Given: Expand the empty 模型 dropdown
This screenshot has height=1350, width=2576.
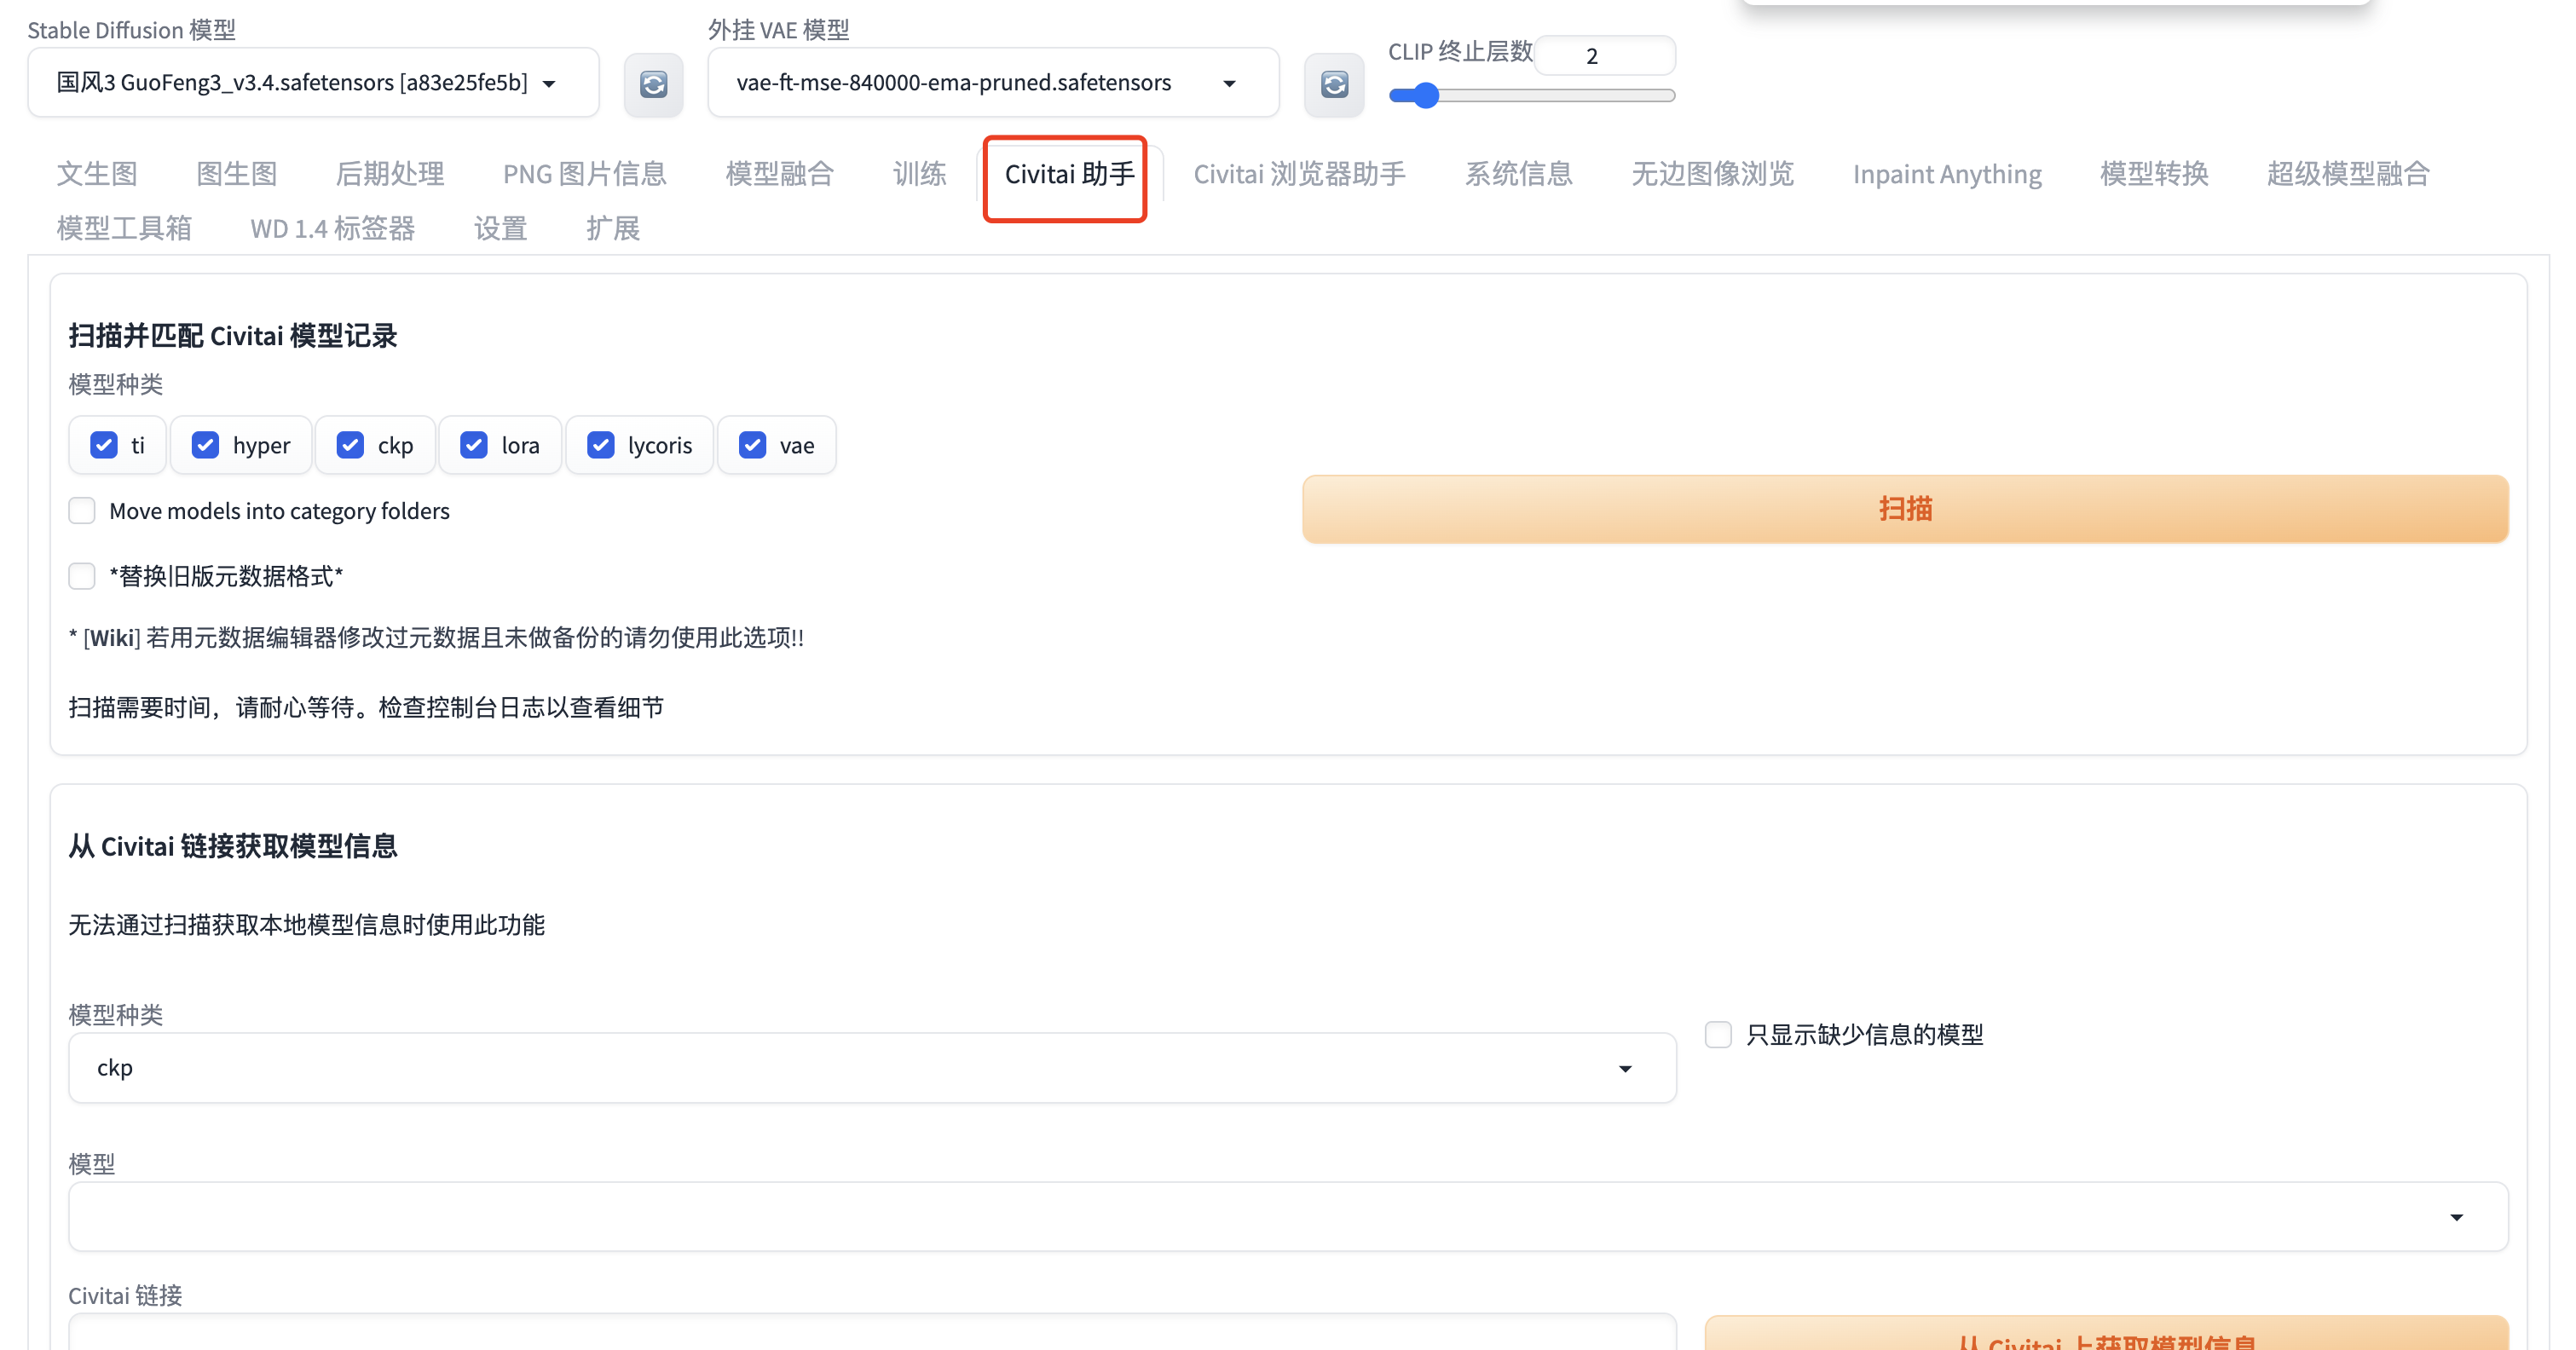Looking at the screenshot, I should 1287,1217.
